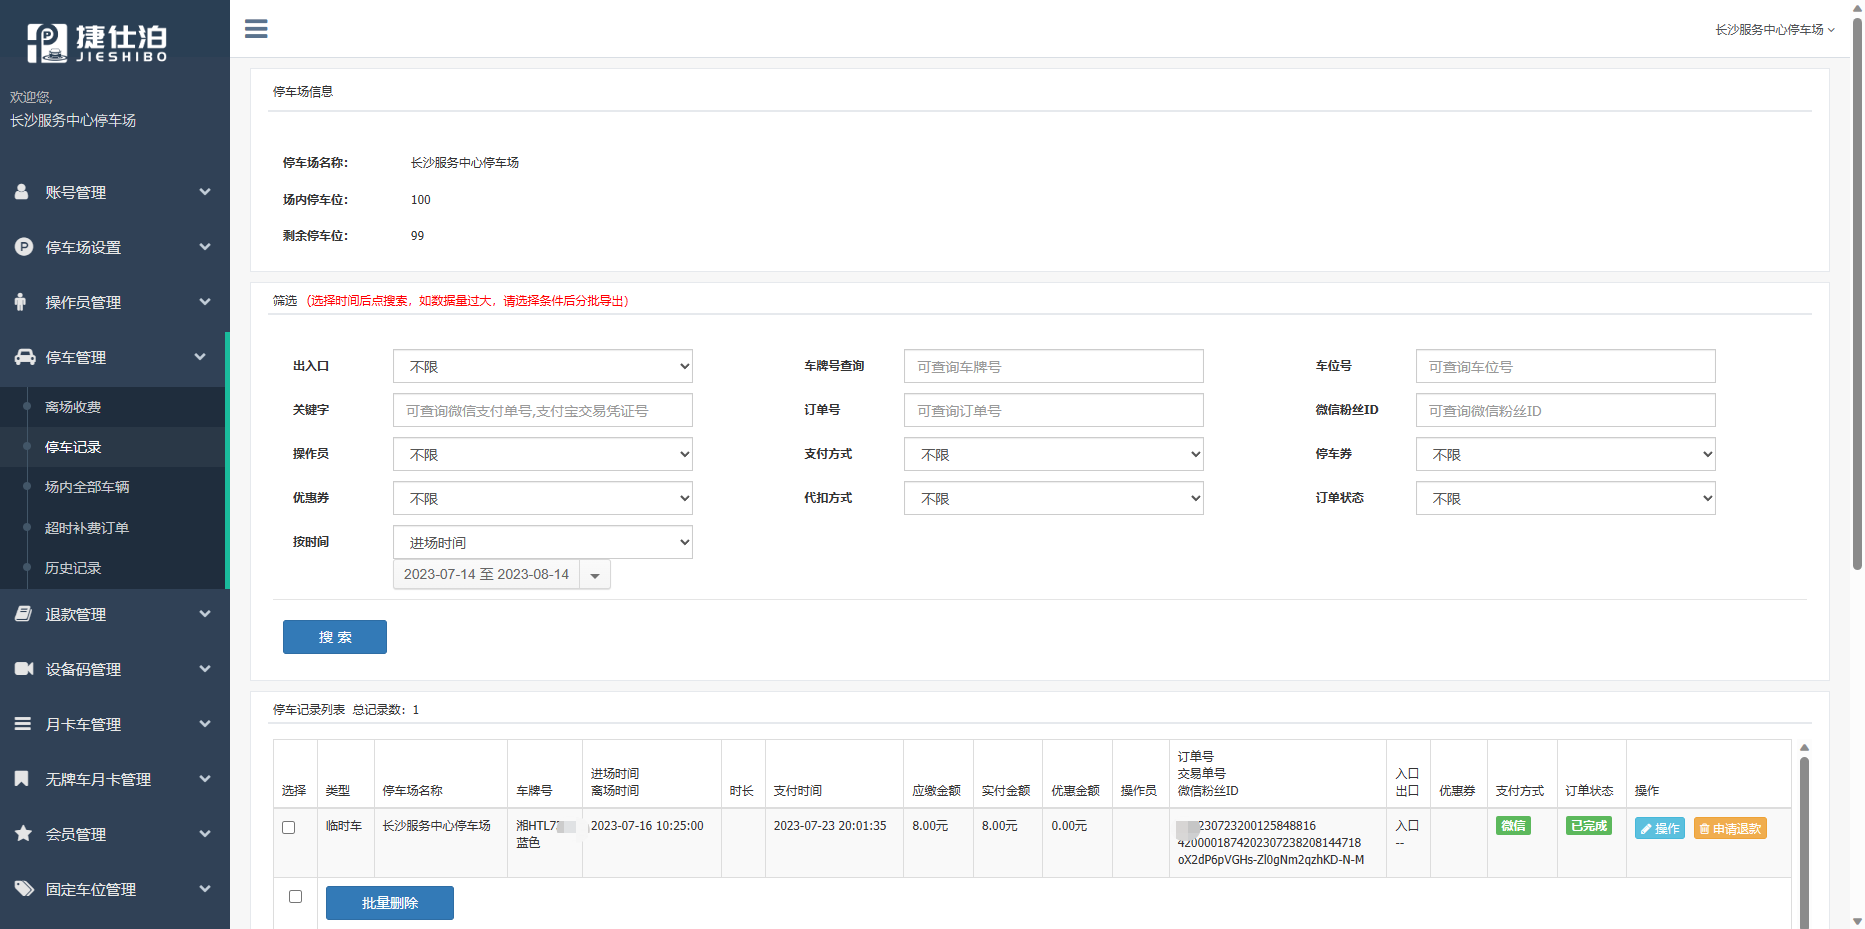This screenshot has height=929, width=1865.
Task: Click the 车位号 input field
Action: coord(1566,366)
